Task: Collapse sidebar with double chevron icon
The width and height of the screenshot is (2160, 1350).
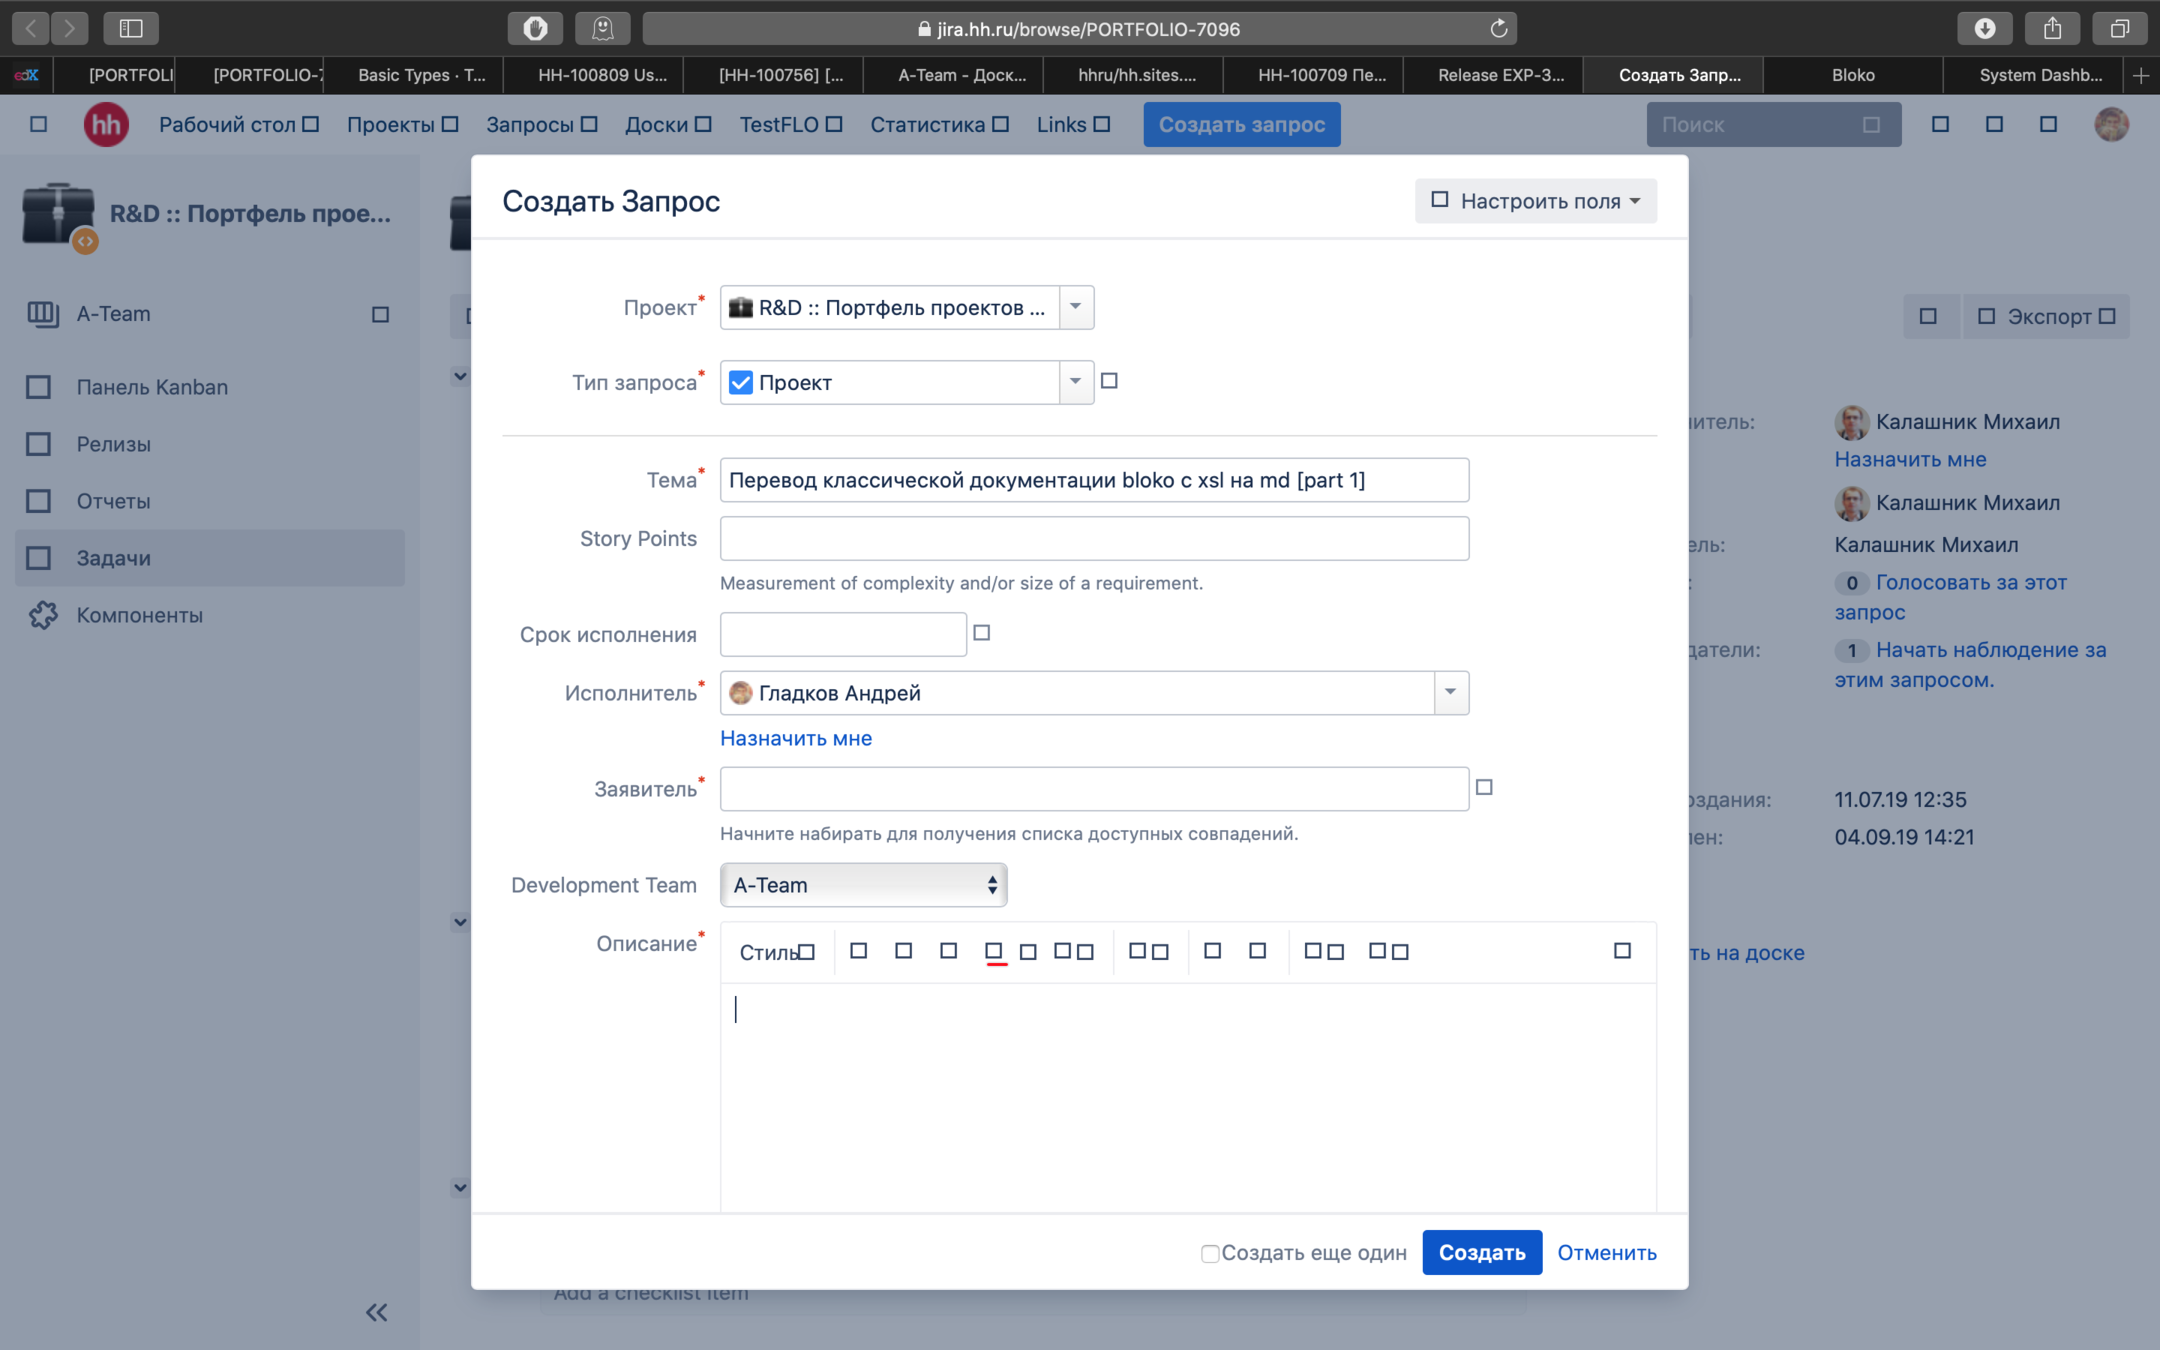Action: (376, 1312)
